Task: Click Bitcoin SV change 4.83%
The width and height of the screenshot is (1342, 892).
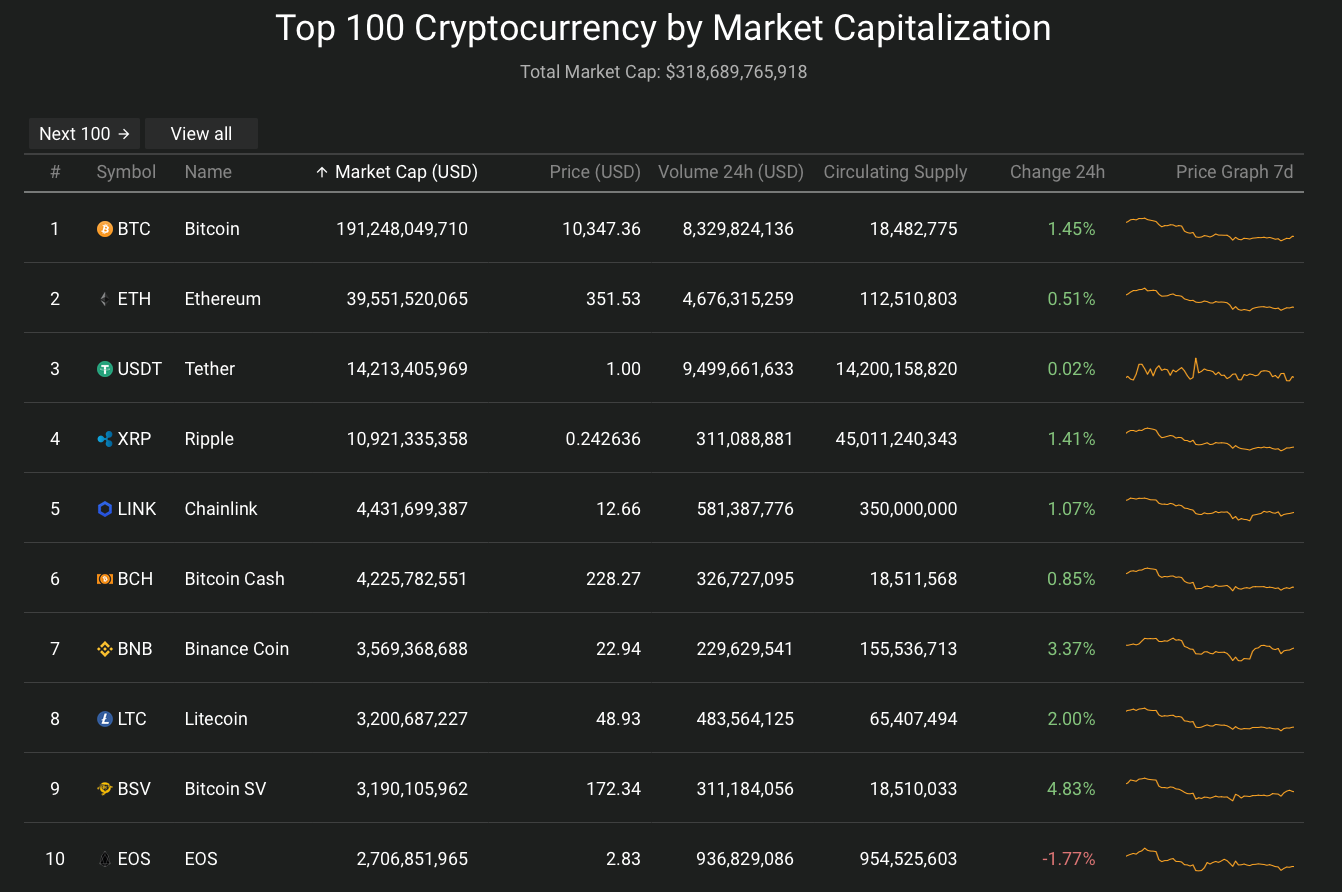Action: pos(1071,789)
